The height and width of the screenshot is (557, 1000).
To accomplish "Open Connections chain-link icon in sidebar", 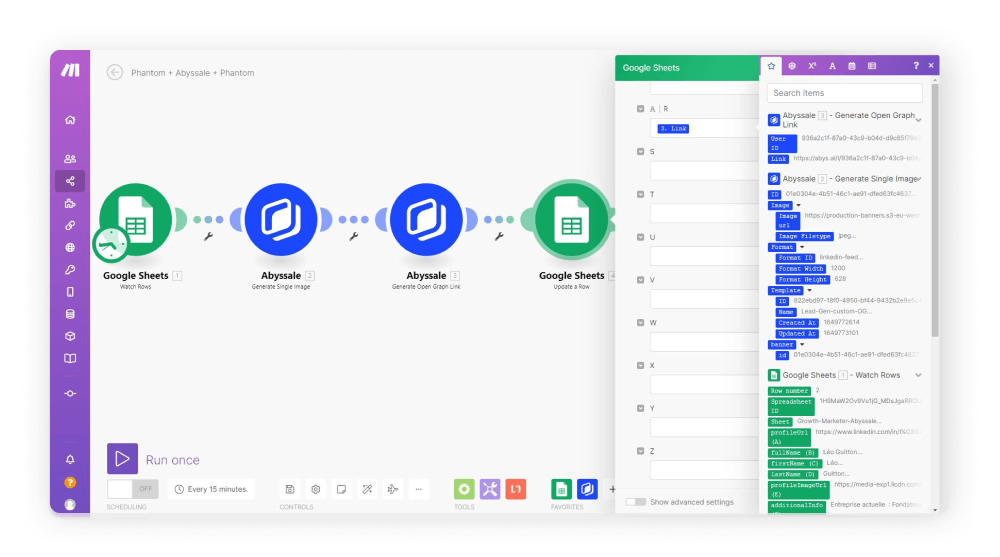I will [70, 225].
